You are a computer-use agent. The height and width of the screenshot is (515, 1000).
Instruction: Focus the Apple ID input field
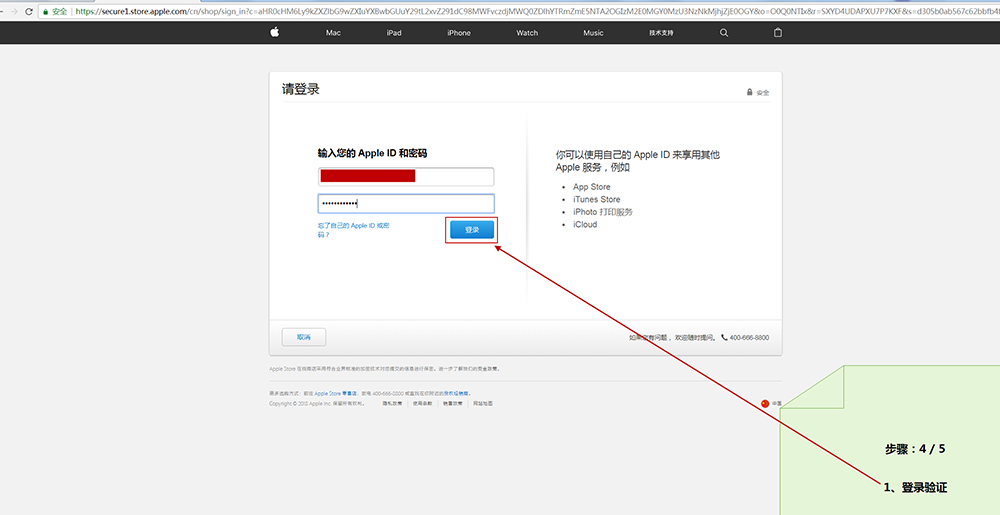pos(406,176)
